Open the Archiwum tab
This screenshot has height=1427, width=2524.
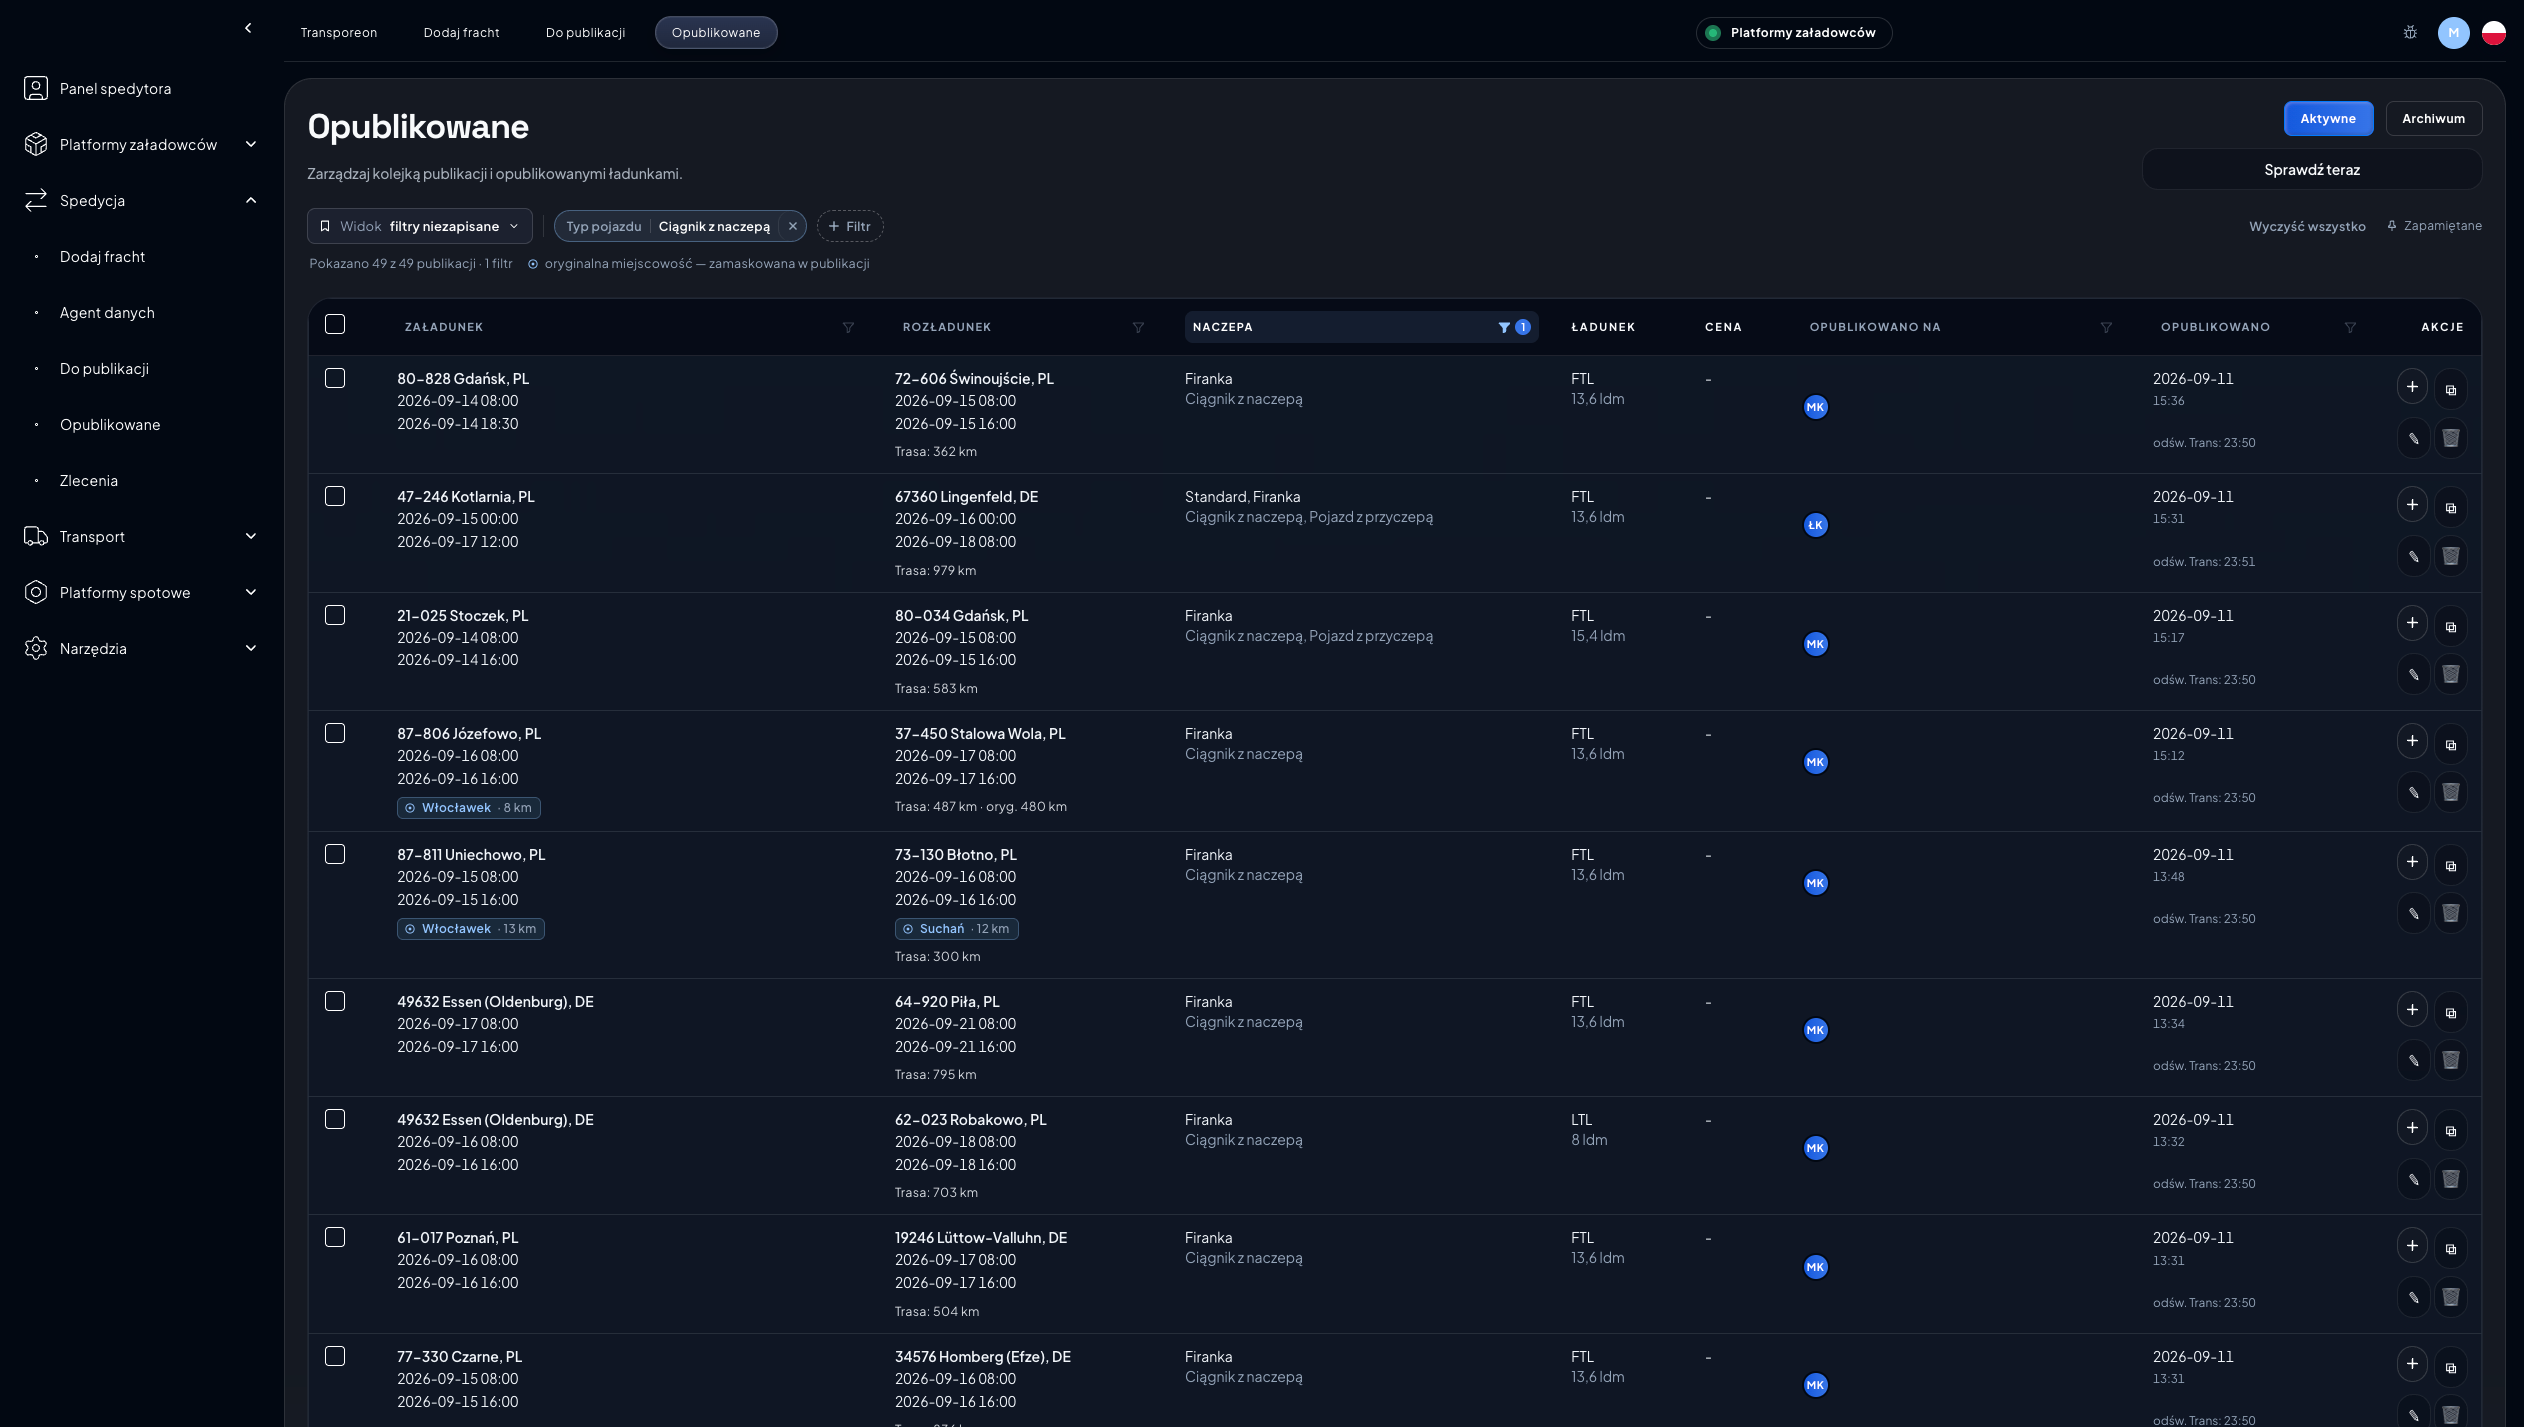coord(2433,118)
